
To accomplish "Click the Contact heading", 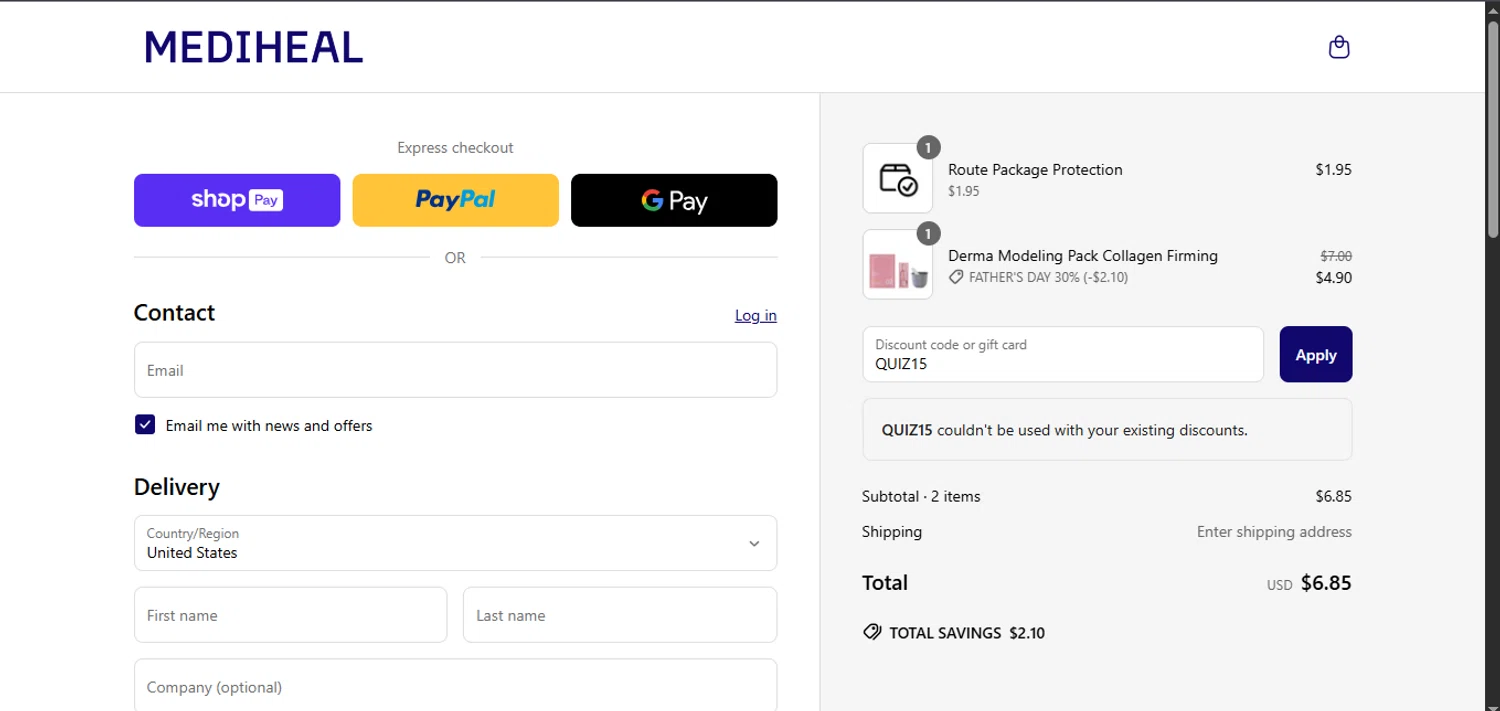I will [x=174, y=313].
